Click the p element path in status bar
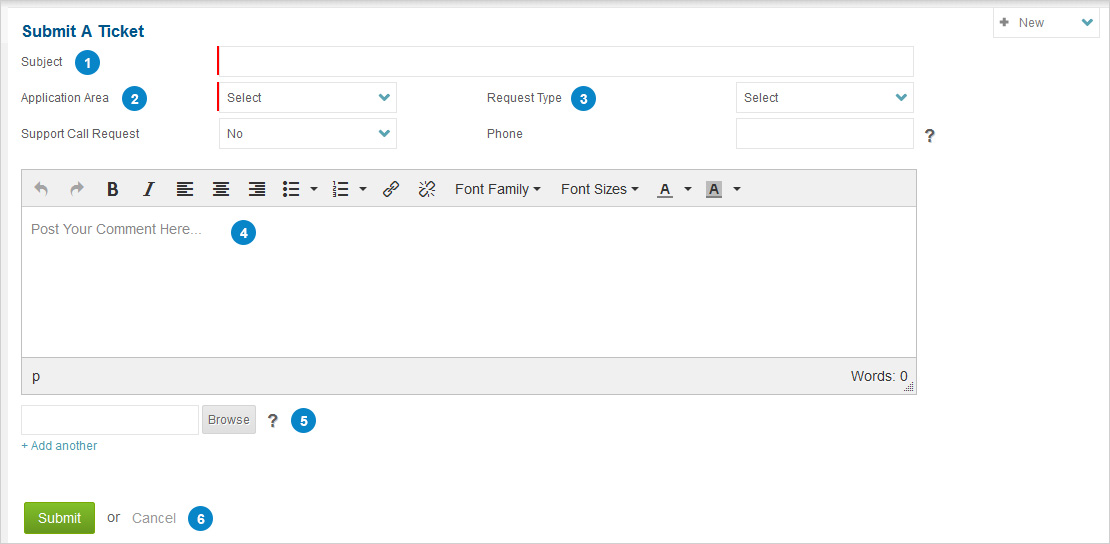This screenshot has width=1110, height=544. [36, 377]
